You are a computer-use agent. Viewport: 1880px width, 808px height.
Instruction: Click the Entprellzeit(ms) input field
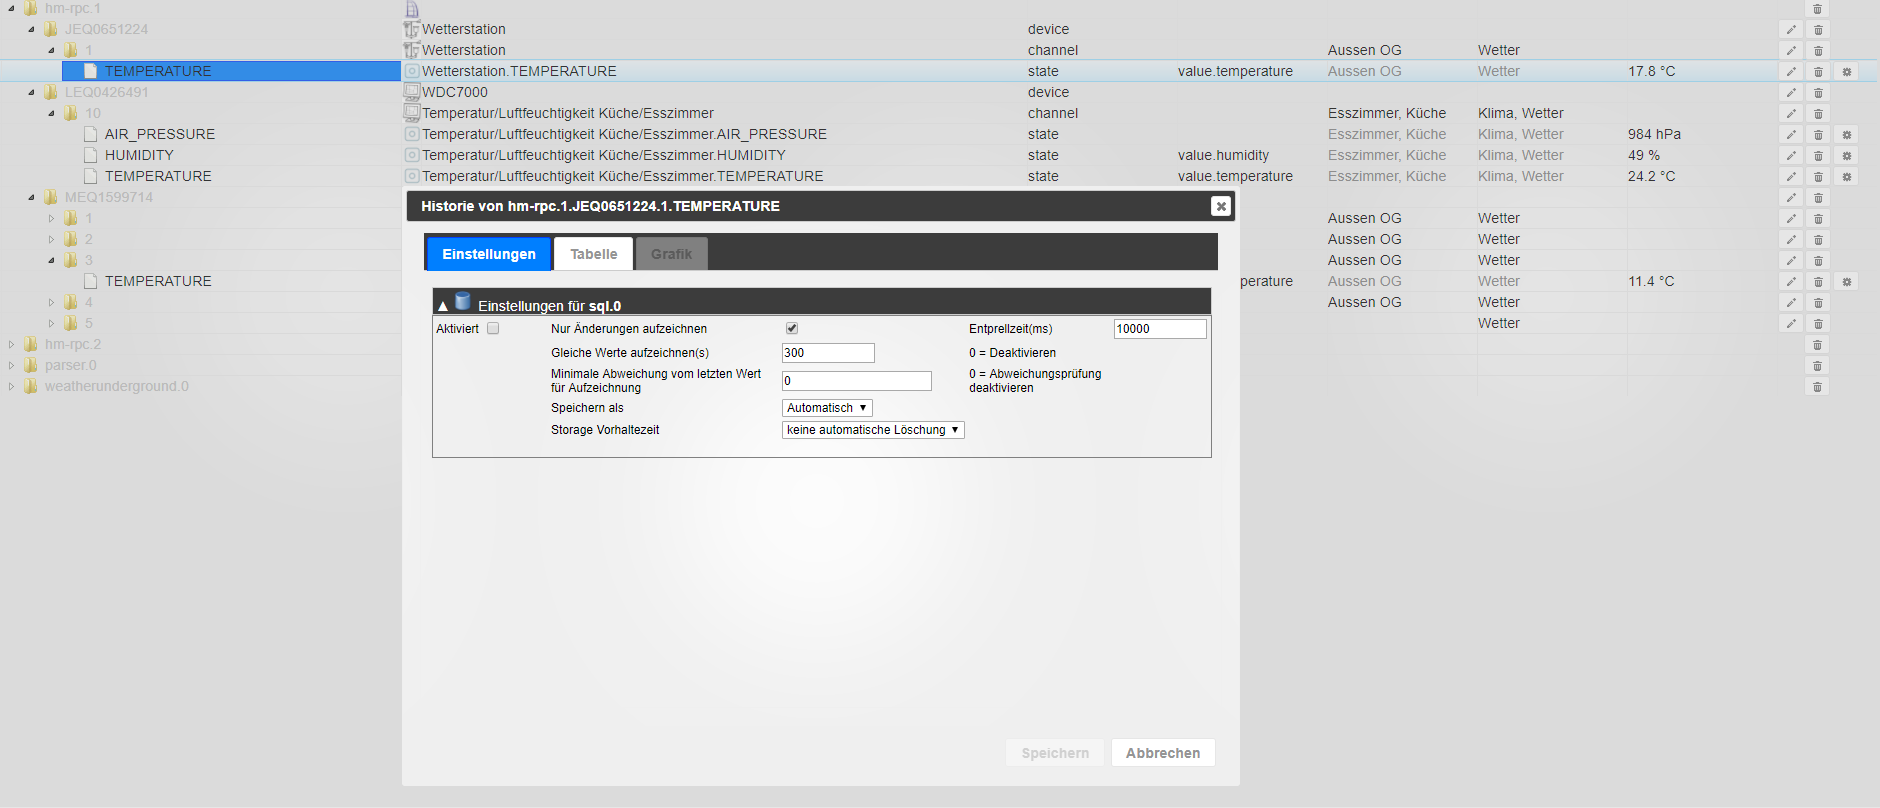[1160, 329]
